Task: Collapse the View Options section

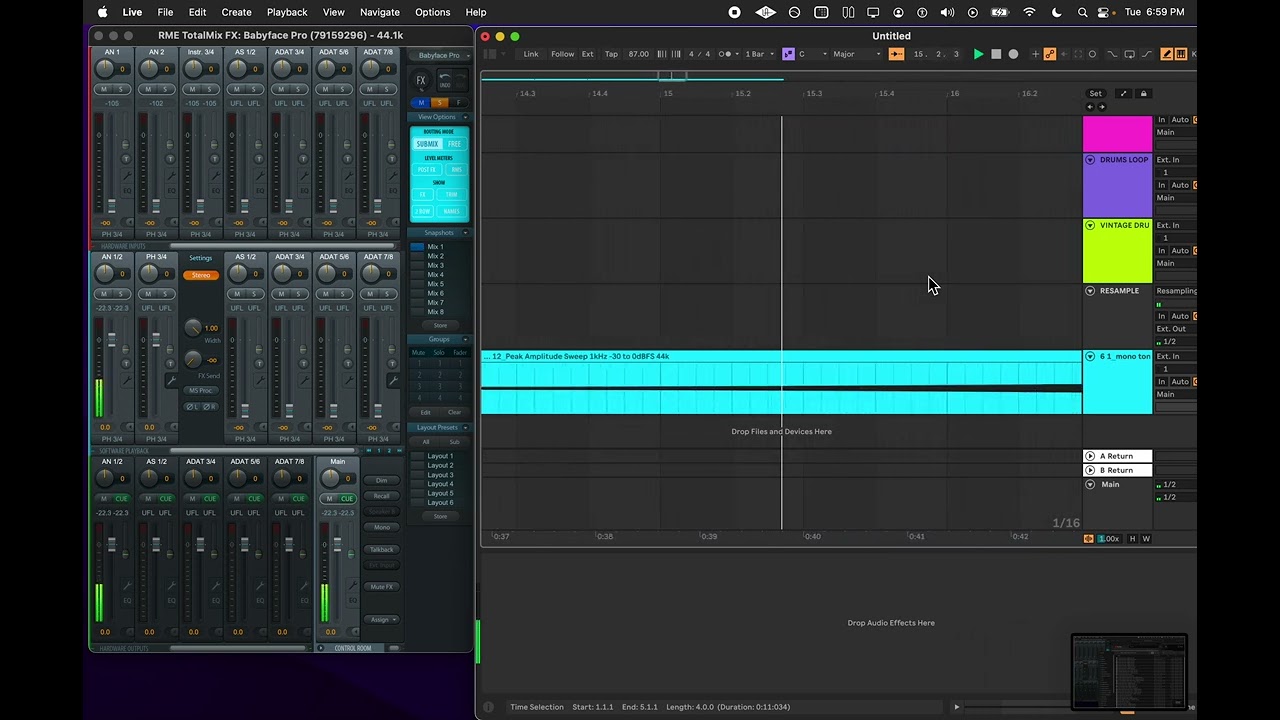Action: [x=466, y=117]
